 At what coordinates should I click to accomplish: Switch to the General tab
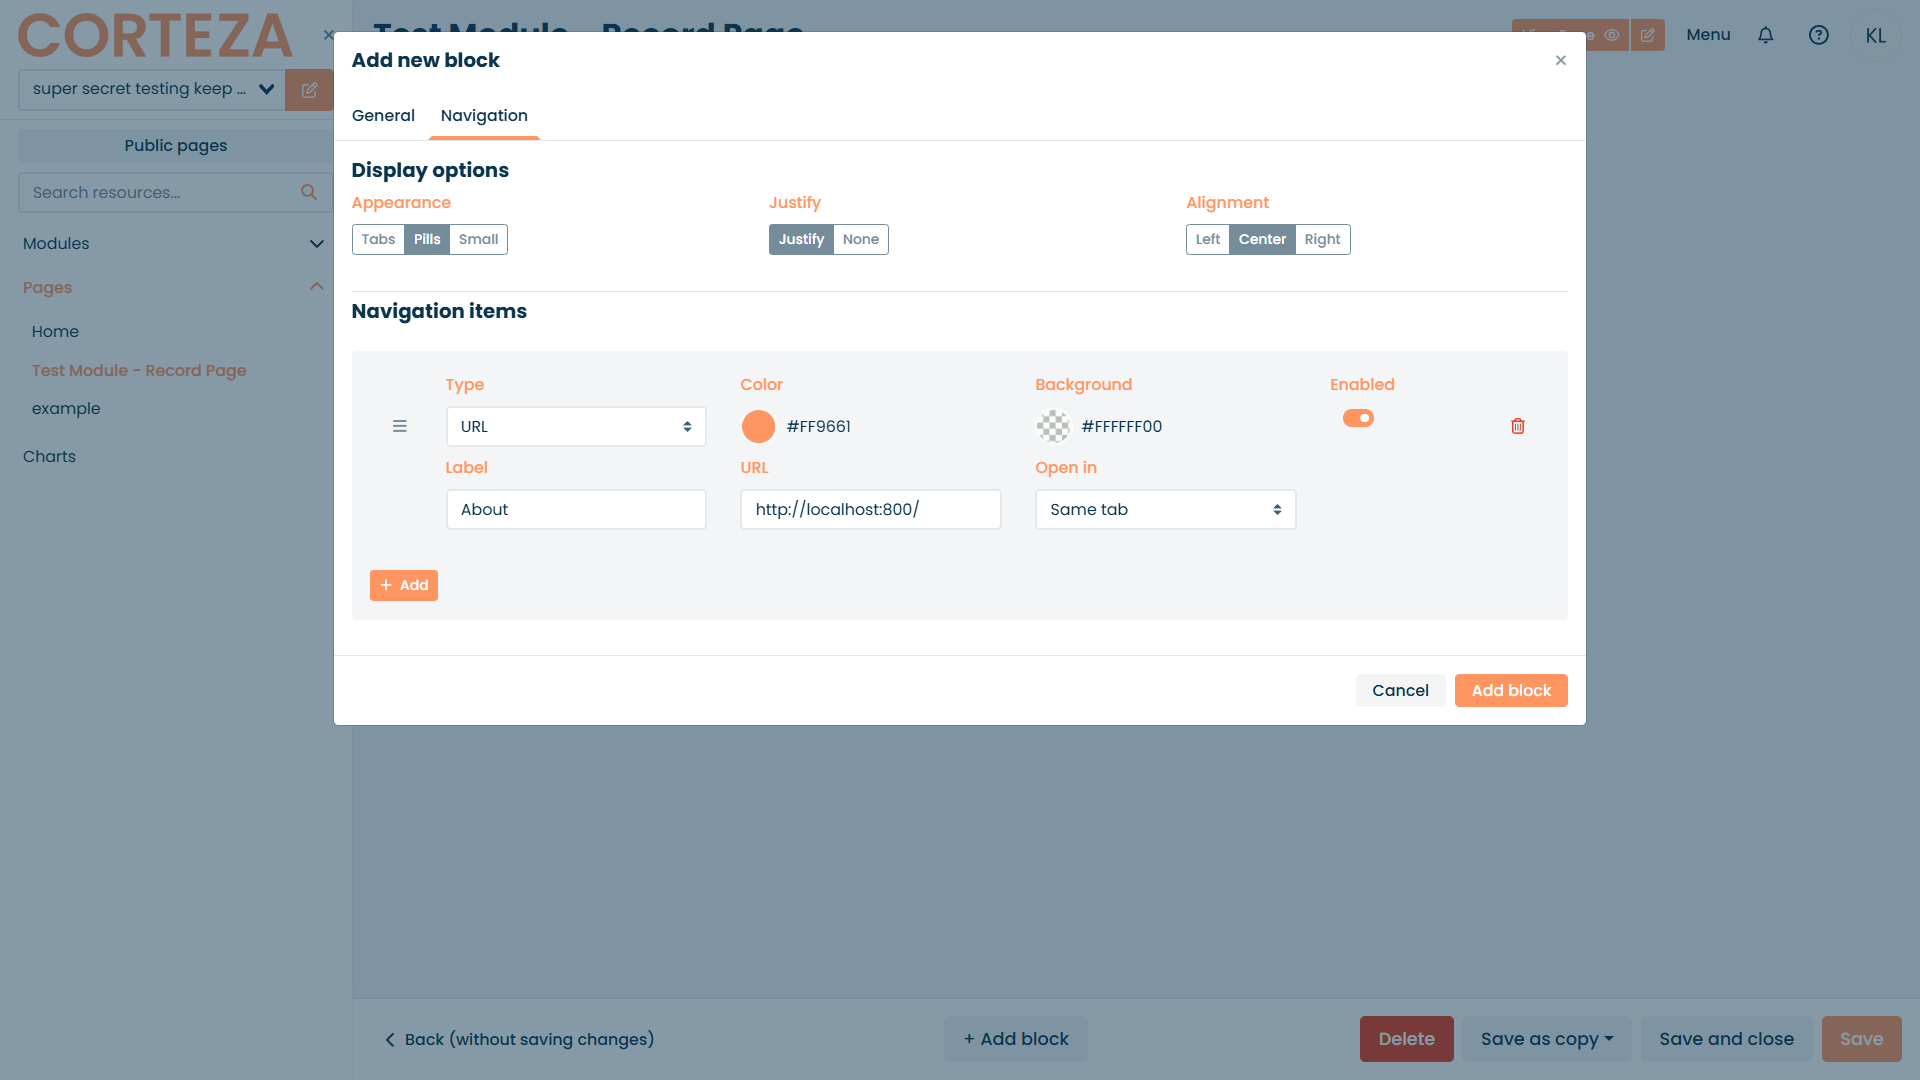[x=383, y=116]
